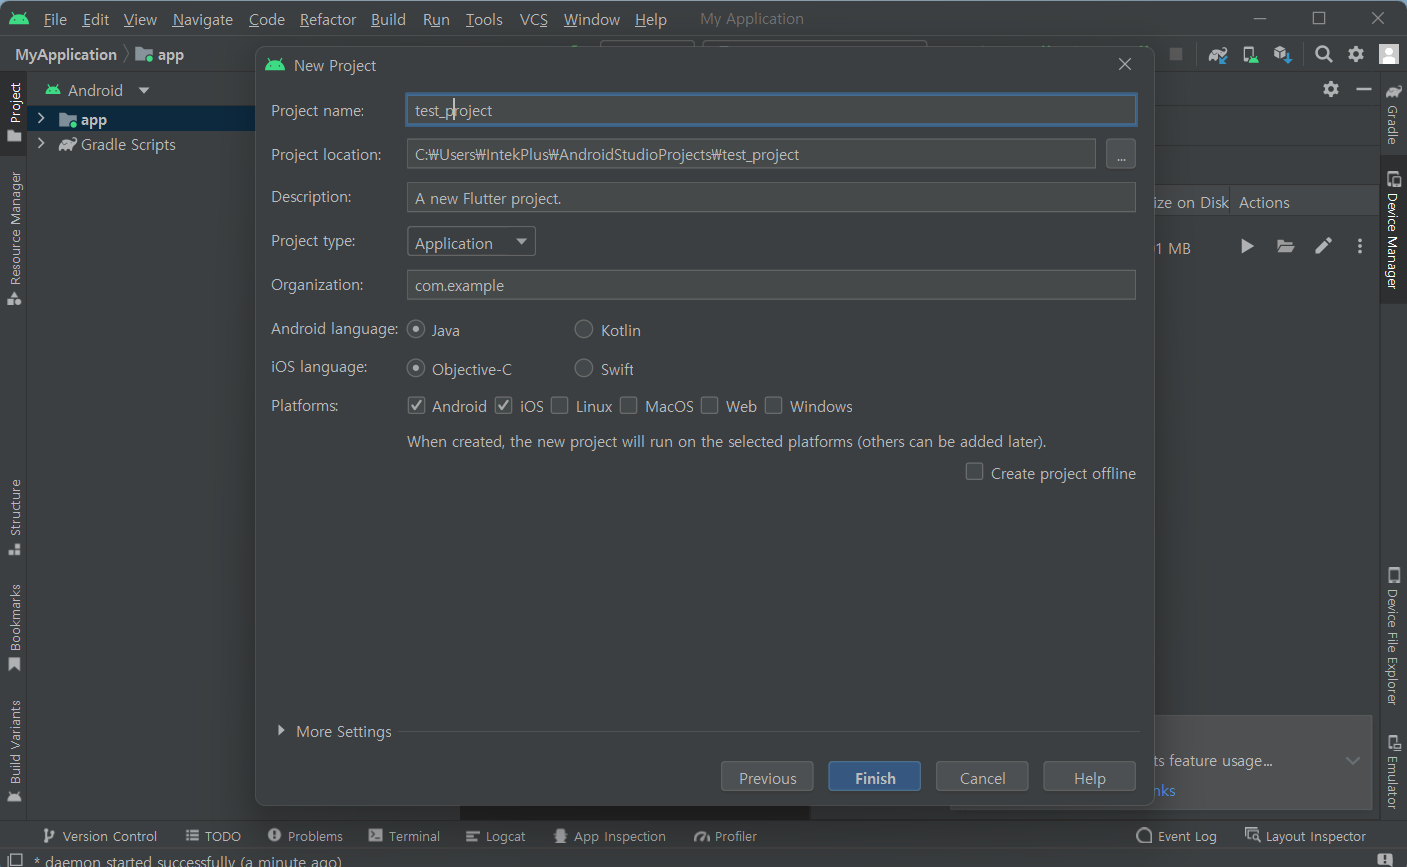The image size is (1407, 867).
Task: Open the Resource Manager tool window
Action: point(15,238)
